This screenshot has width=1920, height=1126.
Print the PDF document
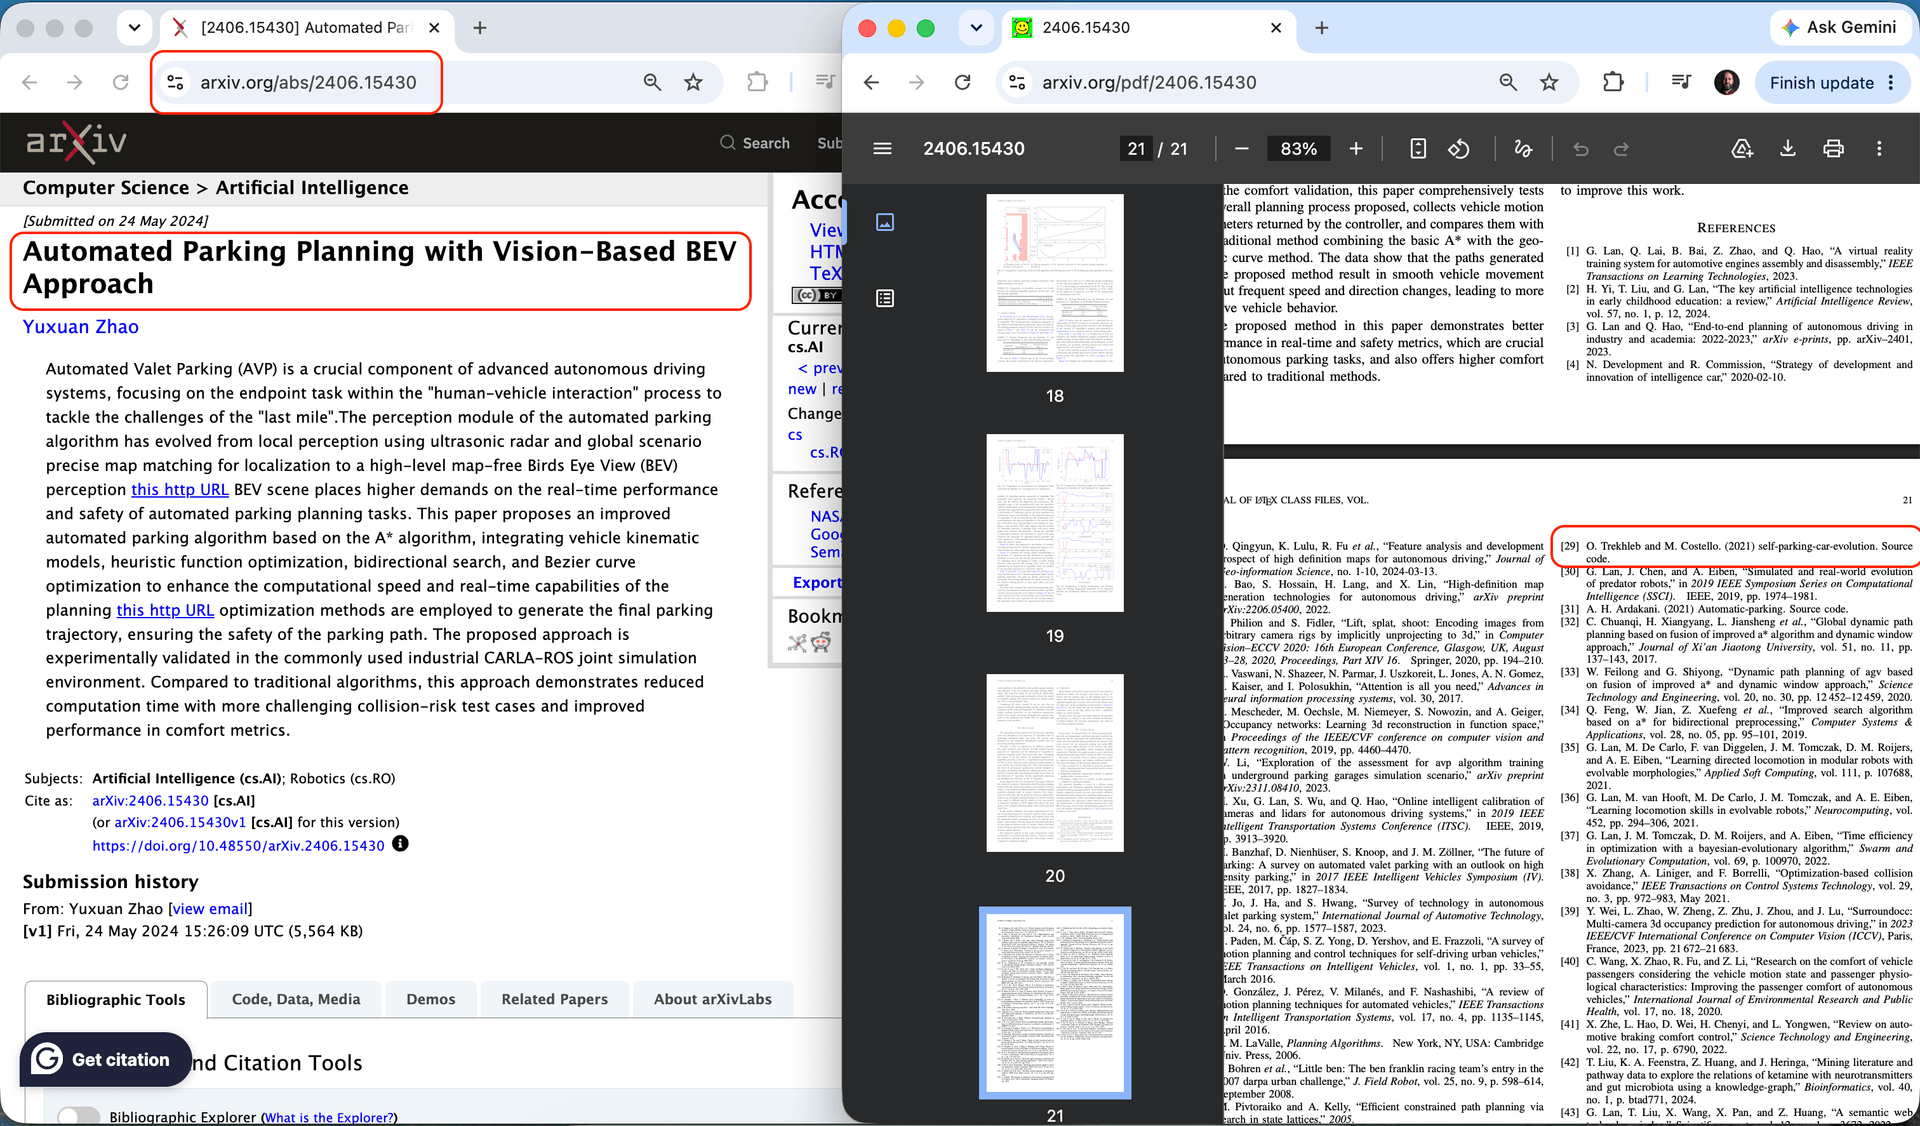click(1833, 149)
